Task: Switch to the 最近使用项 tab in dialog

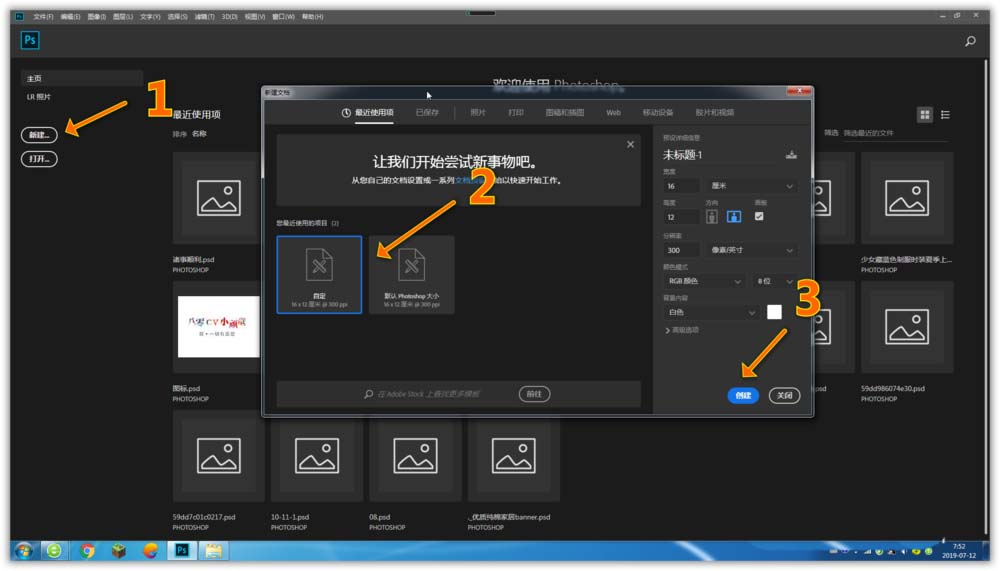Action: click(368, 113)
